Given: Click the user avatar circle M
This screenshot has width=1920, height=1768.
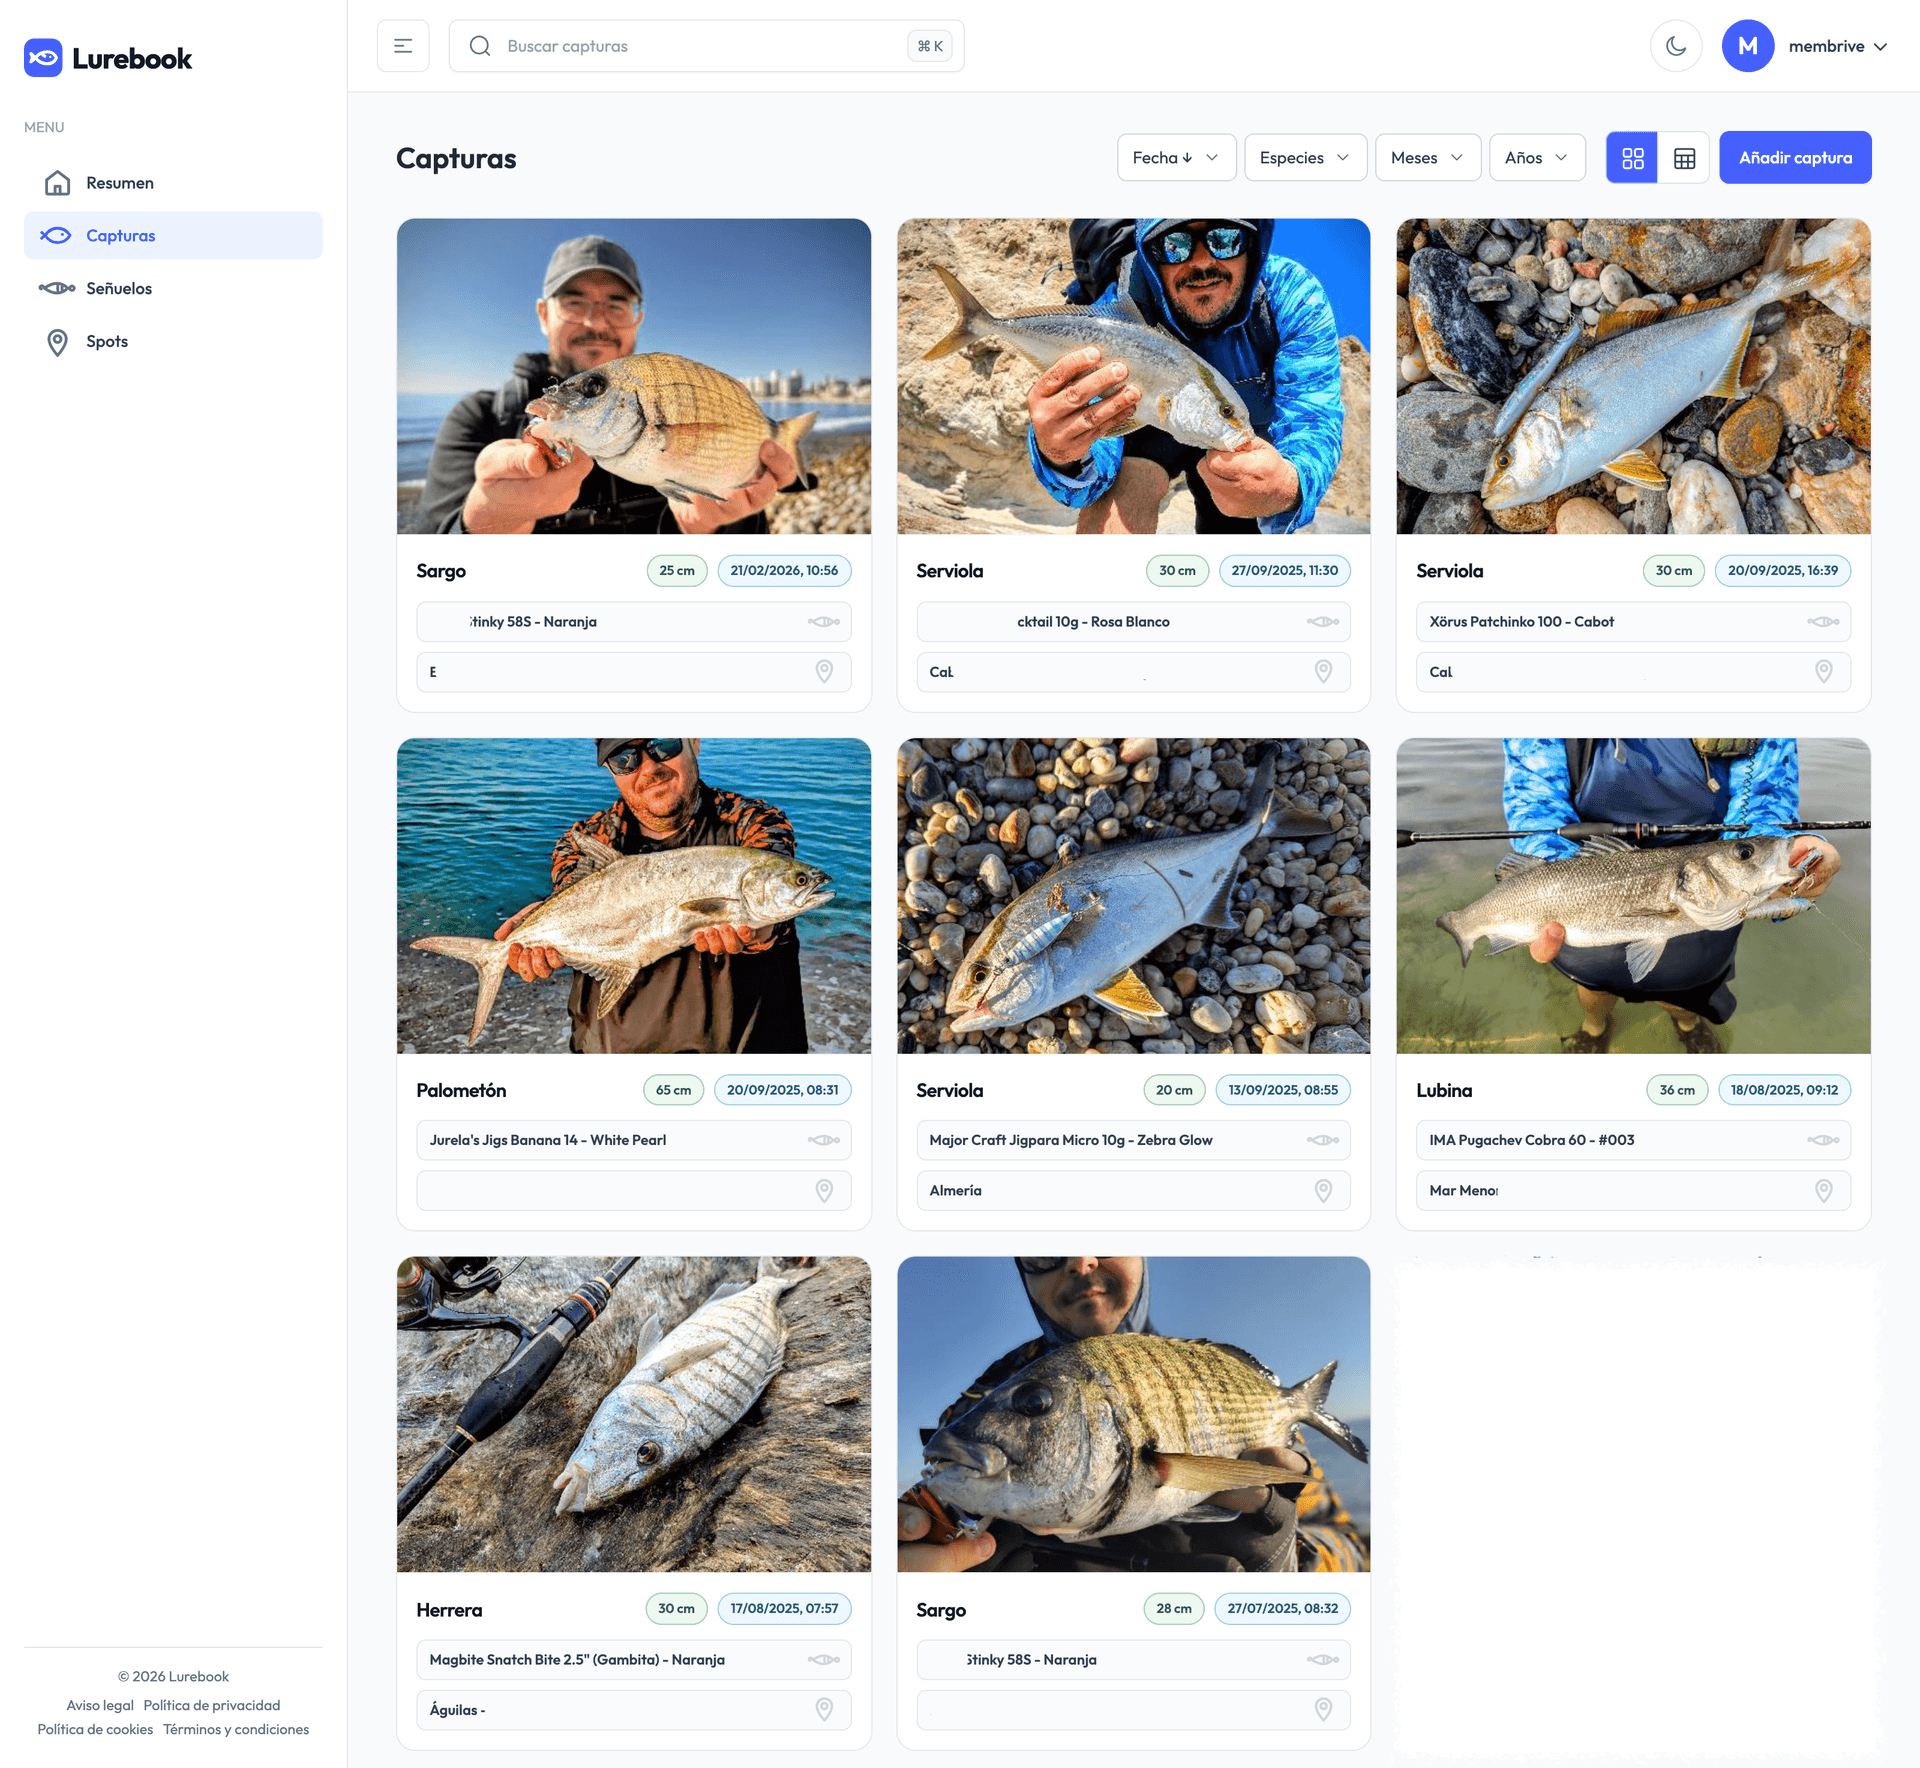Looking at the screenshot, I should pyautogui.click(x=1747, y=46).
